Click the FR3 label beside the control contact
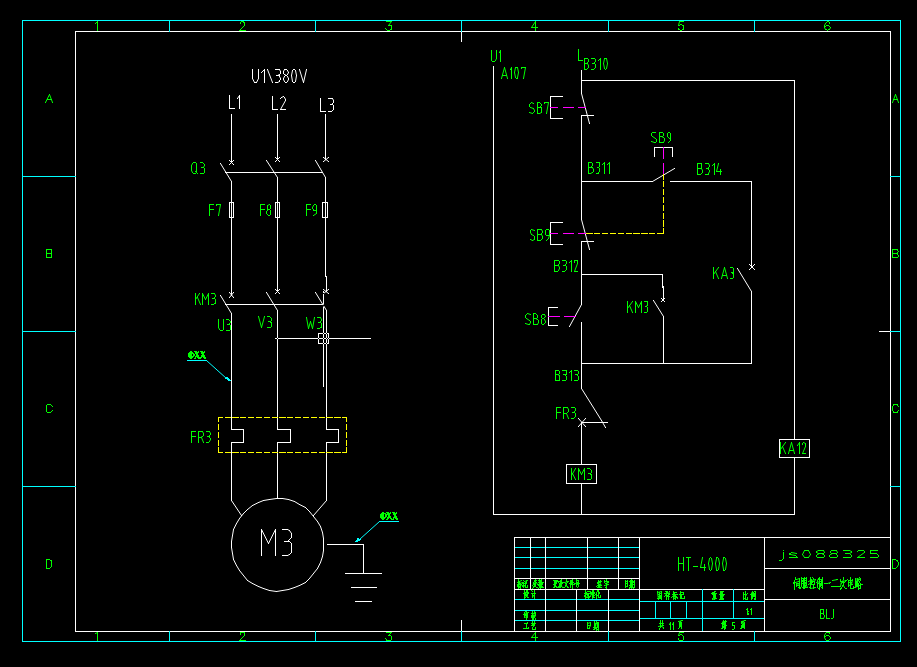The width and height of the screenshot is (917, 667). tap(566, 414)
